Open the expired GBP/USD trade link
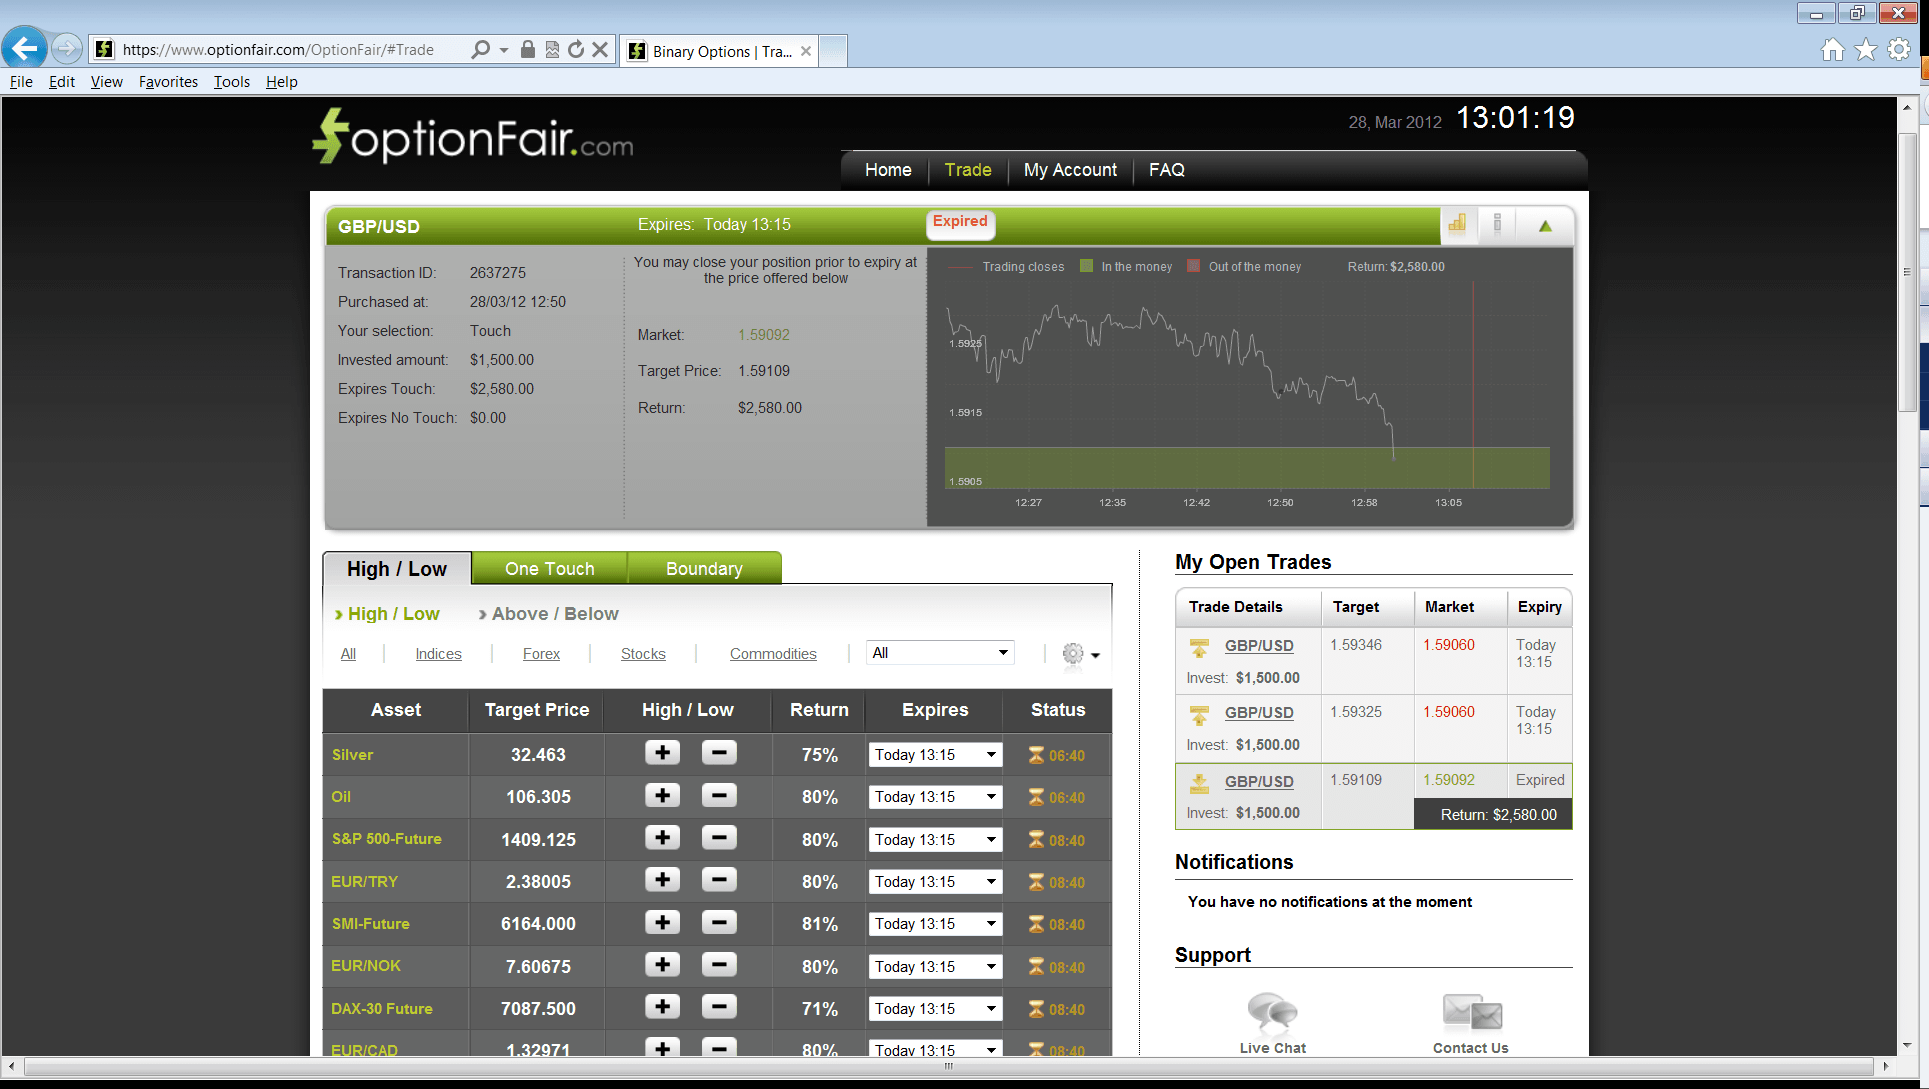The image size is (1929, 1089). (x=1258, y=781)
